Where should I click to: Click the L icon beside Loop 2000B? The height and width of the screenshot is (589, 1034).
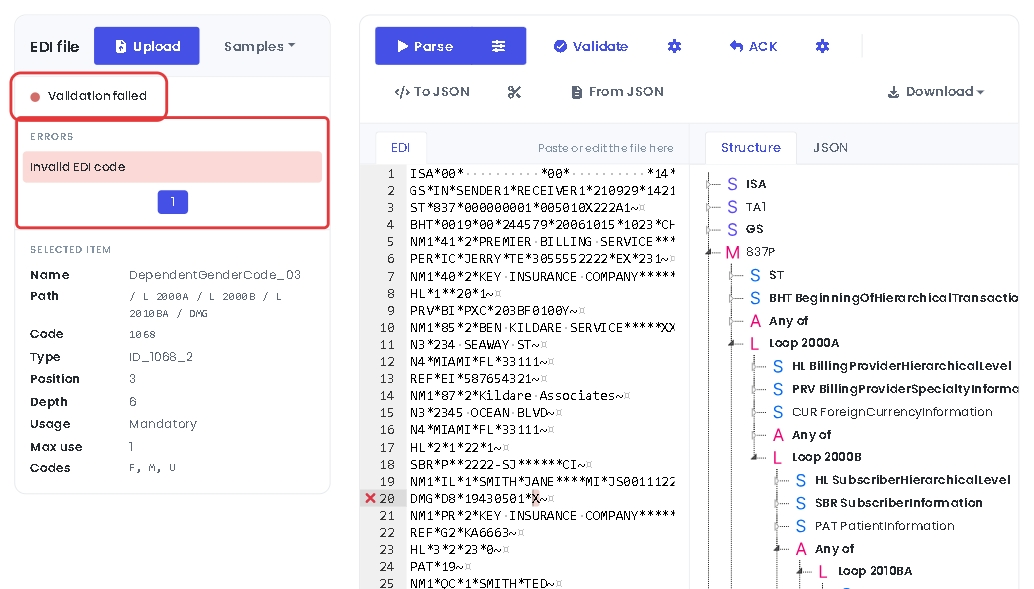[777, 457]
